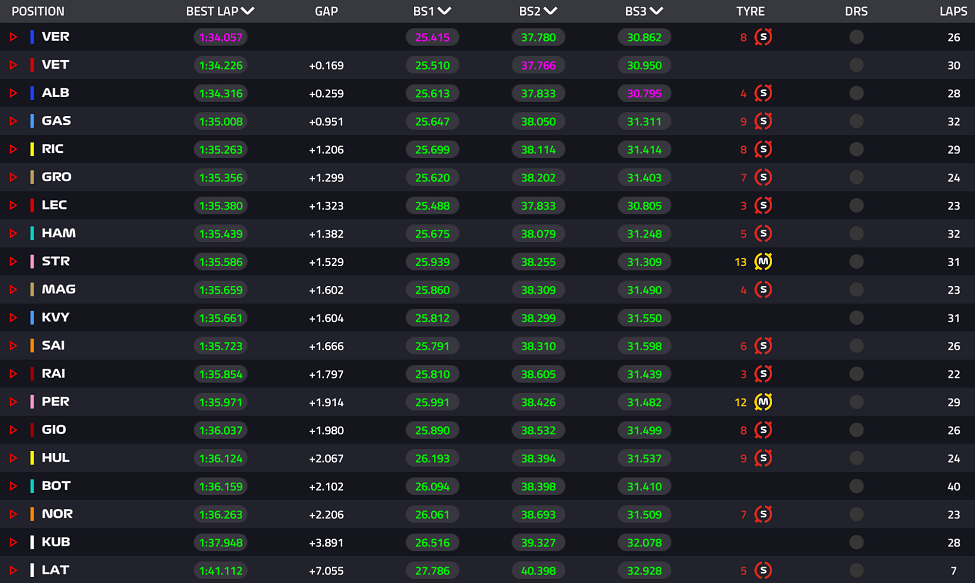The image size is (975, 583).
Task: Click the soft tyre icon in HAM row
Action: [763, 234]
